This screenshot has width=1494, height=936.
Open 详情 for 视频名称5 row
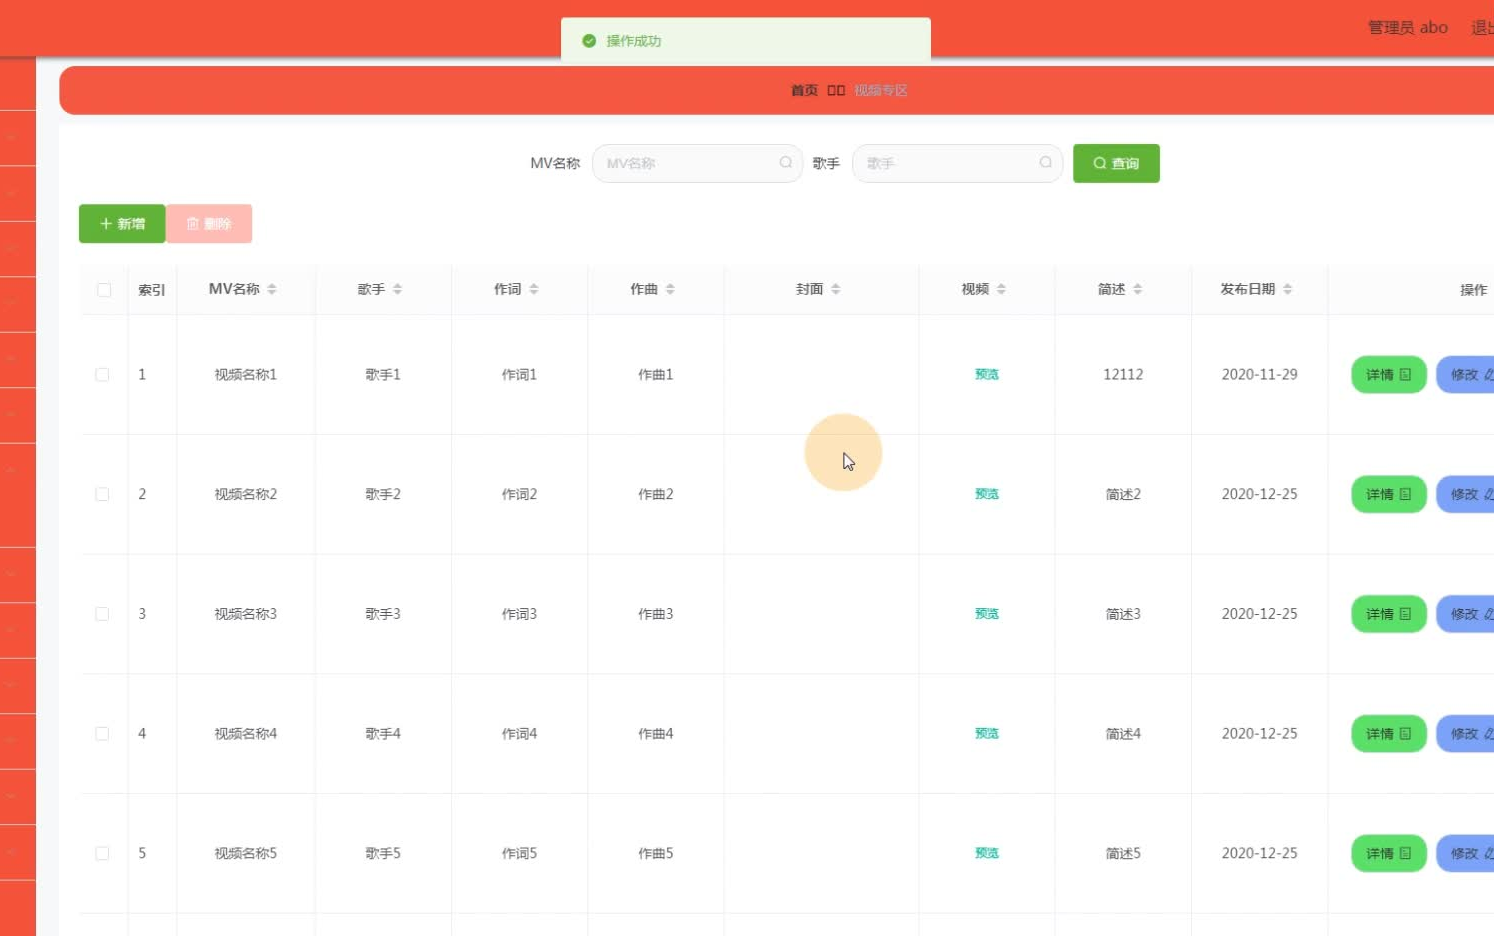pos(1389,853)
